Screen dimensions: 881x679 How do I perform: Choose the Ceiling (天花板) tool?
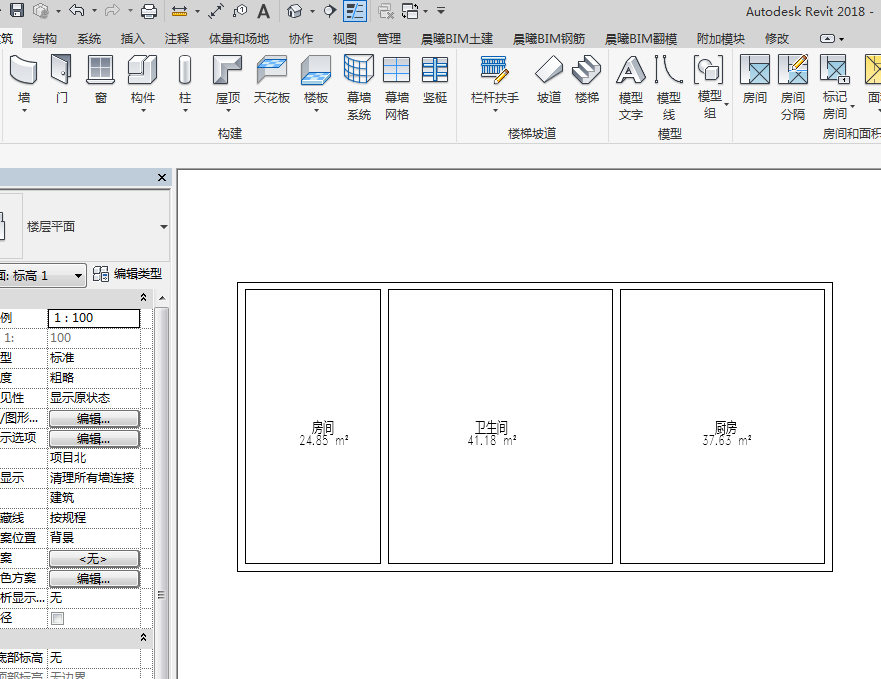(x=272, y=79)
